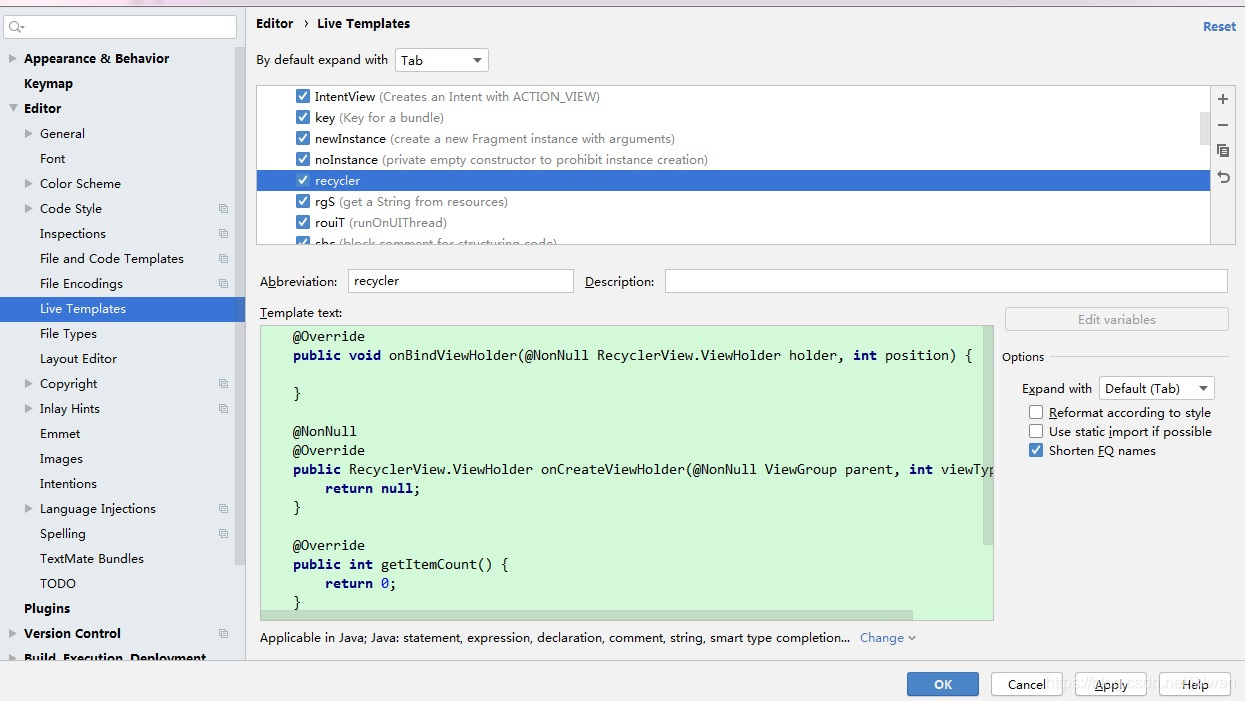Image resolution: width=1245 pixels, height=701 pixels.
Task: Remove selected template with minus icon
Action: pos(1223,125)
